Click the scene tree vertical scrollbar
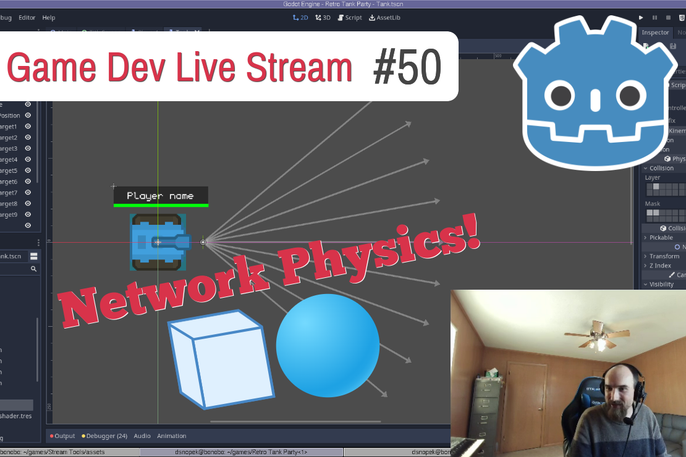This screenshot has height=457, width=686. [38, 140]
